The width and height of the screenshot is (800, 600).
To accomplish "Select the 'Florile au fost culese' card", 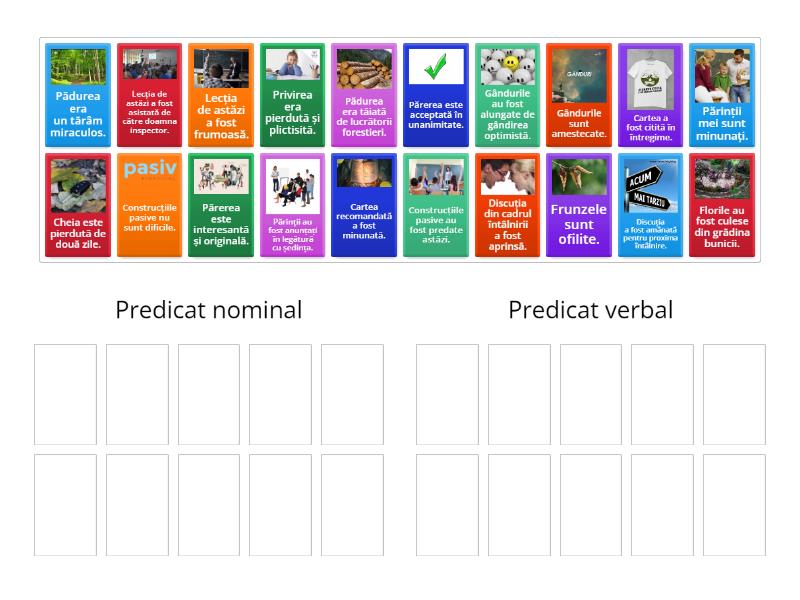I will [x=722, y=205].
